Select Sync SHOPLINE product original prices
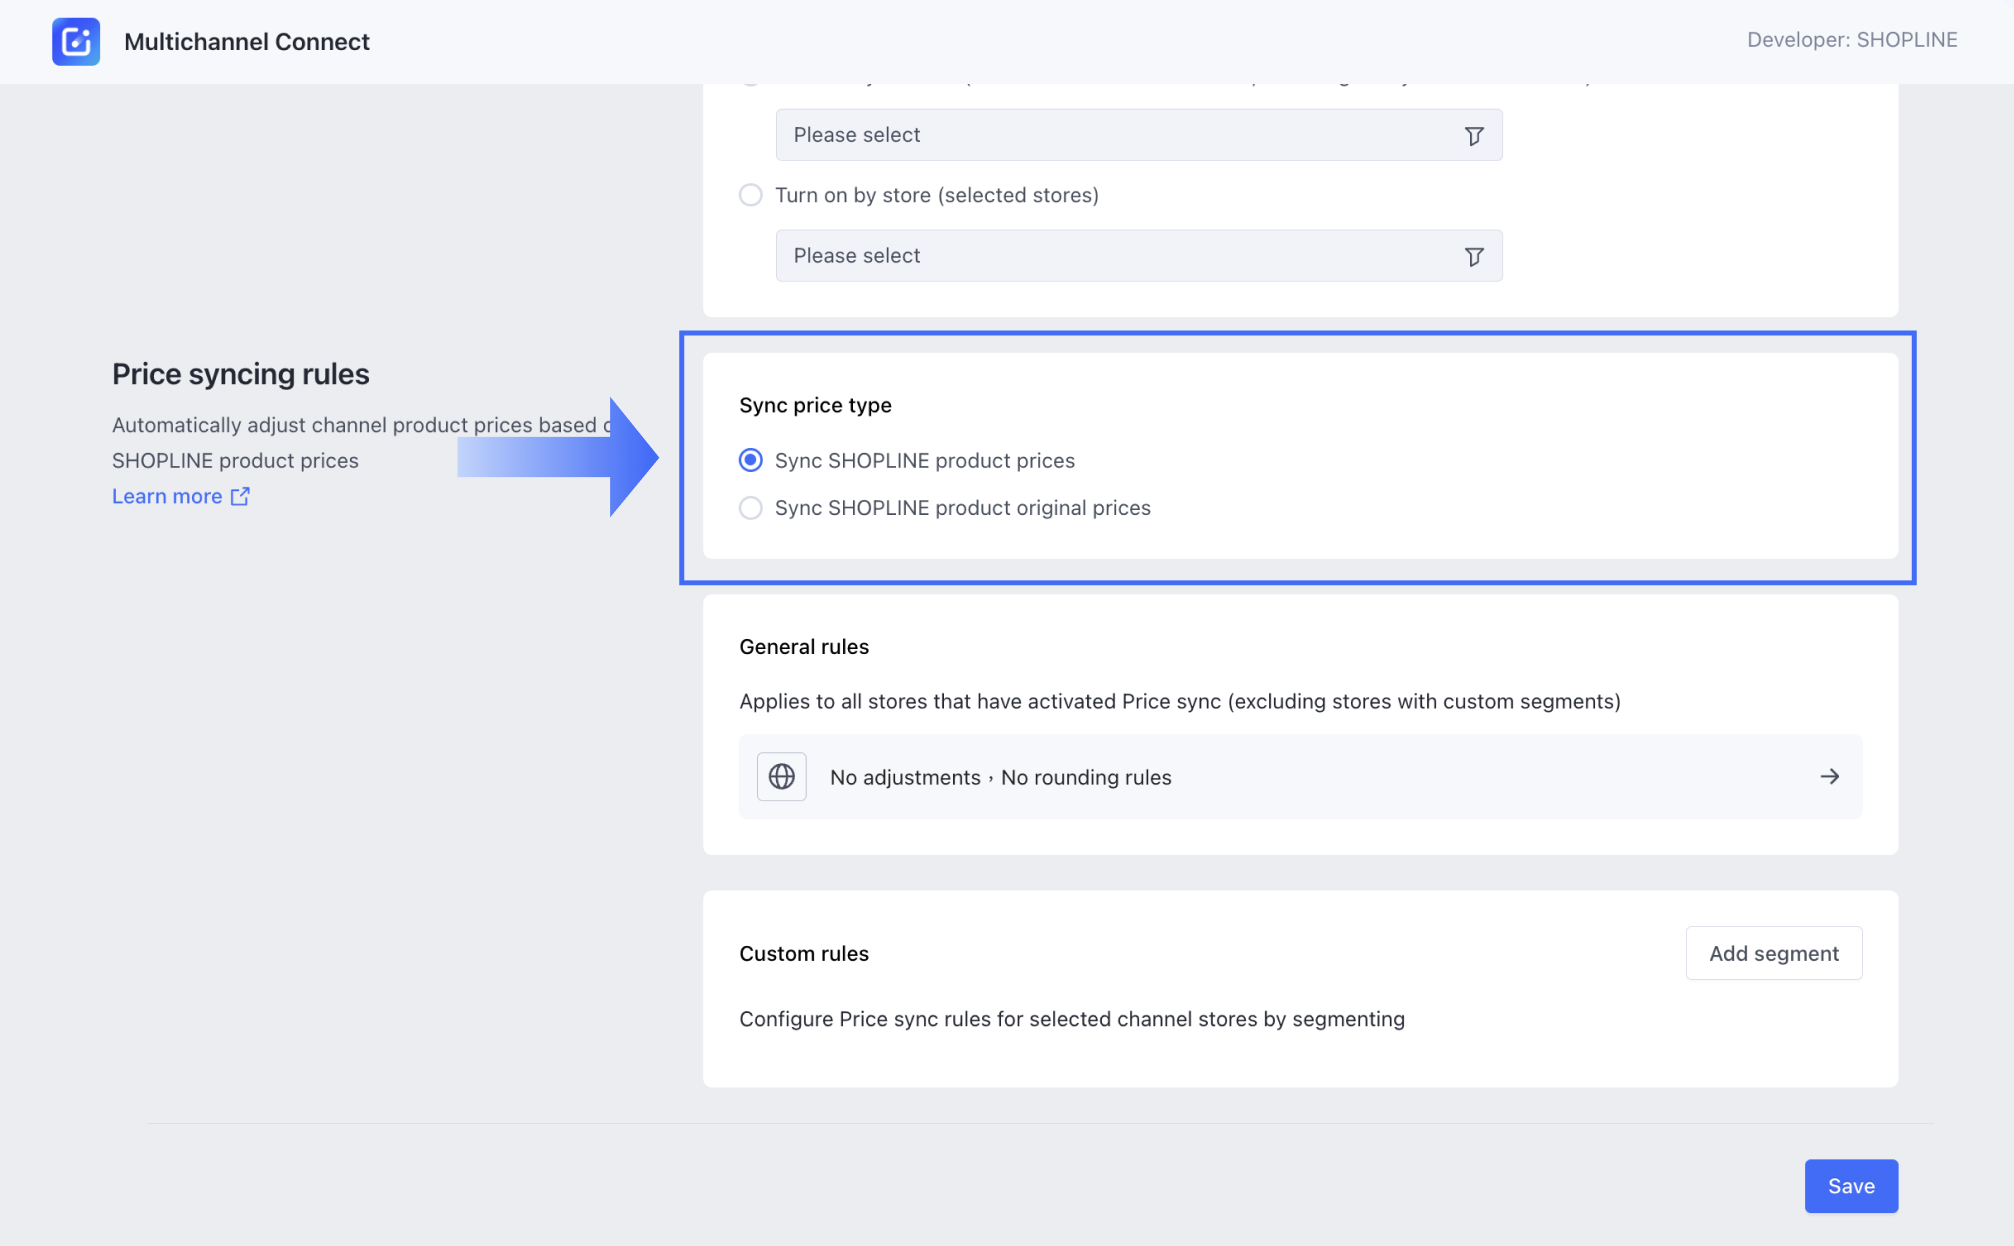 click(x=751, y=508)
